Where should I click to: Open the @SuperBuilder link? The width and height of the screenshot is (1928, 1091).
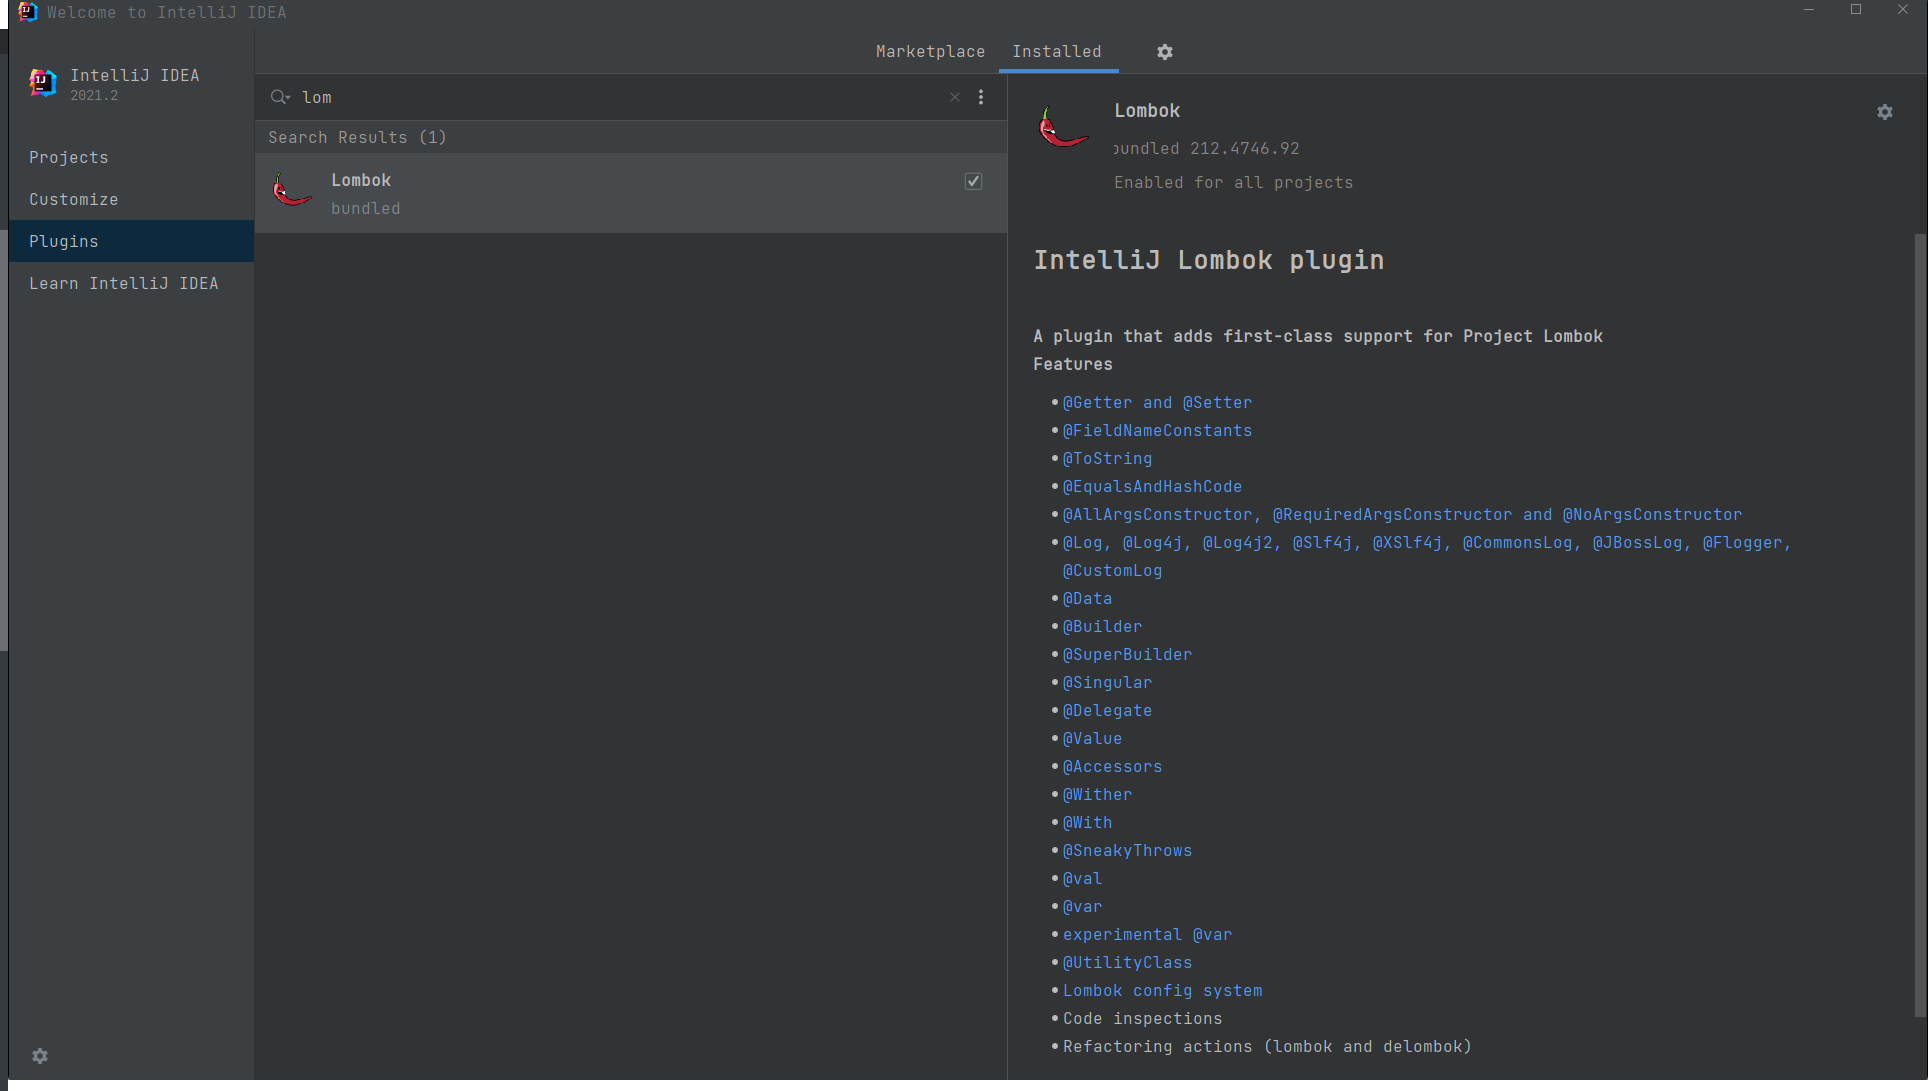tap(1127, 654)
